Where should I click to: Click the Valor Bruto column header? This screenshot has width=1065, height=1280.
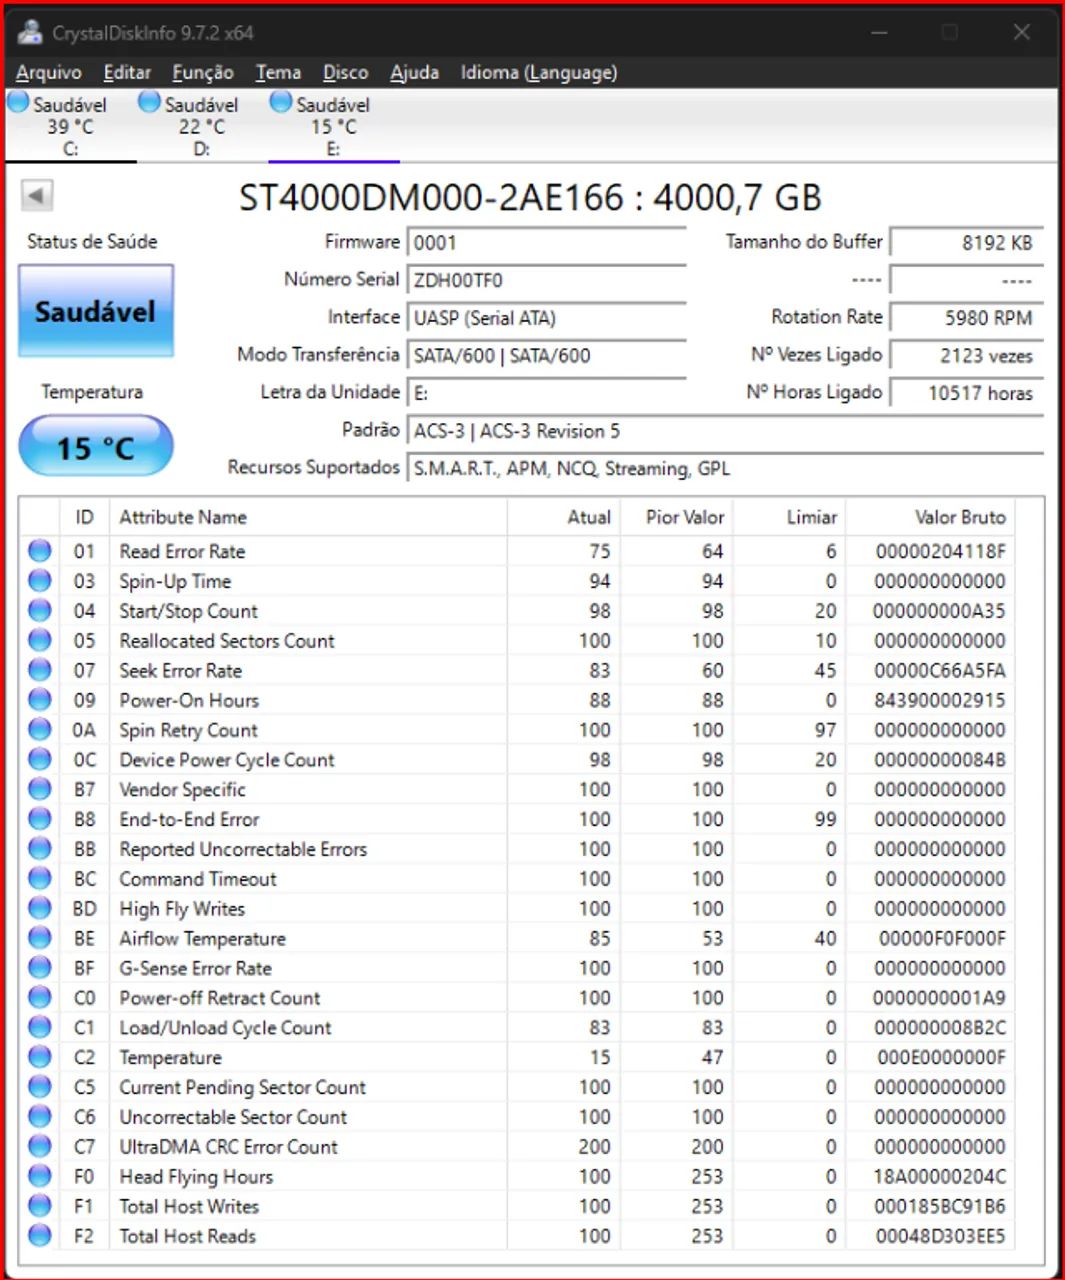[930, 517]
